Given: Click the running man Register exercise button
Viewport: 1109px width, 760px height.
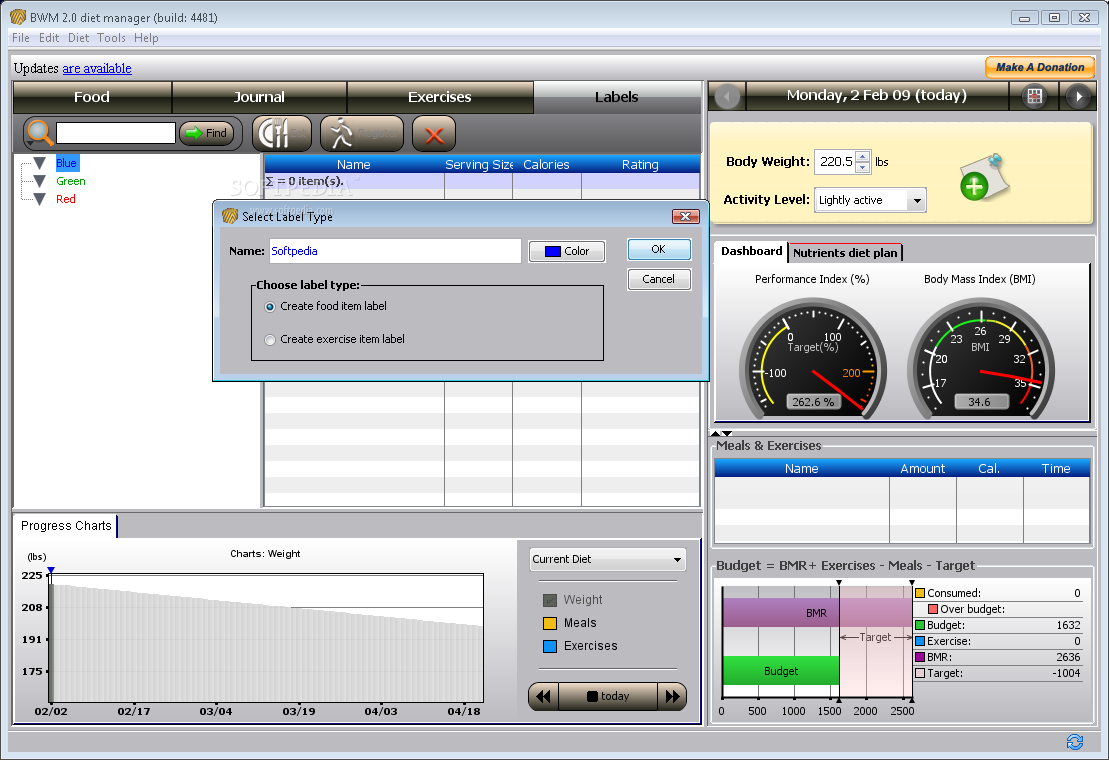Looking at the screenshot, I should 361,133.
